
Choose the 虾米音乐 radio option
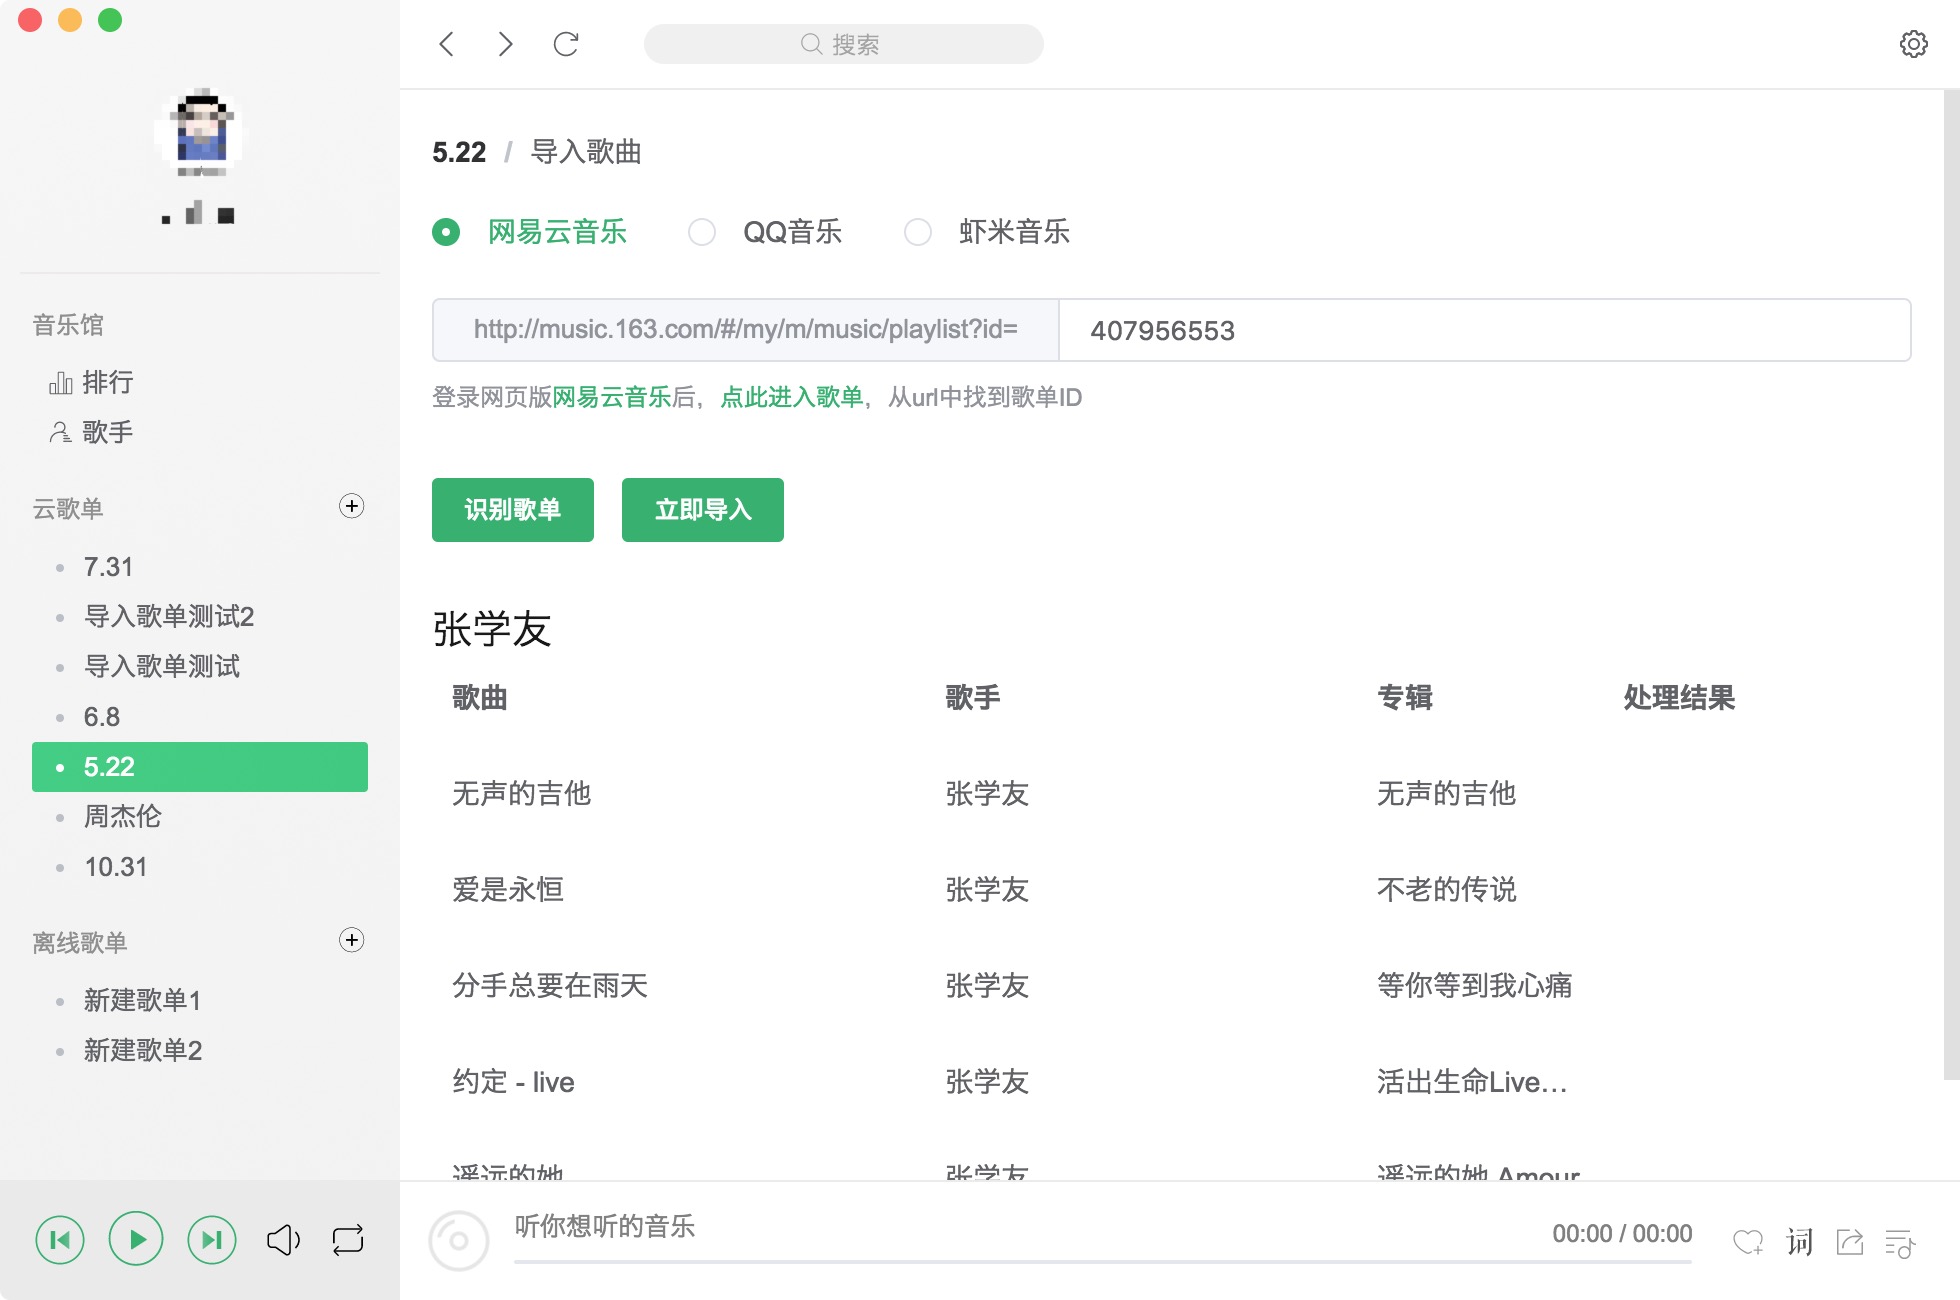(x=918, y=232)
